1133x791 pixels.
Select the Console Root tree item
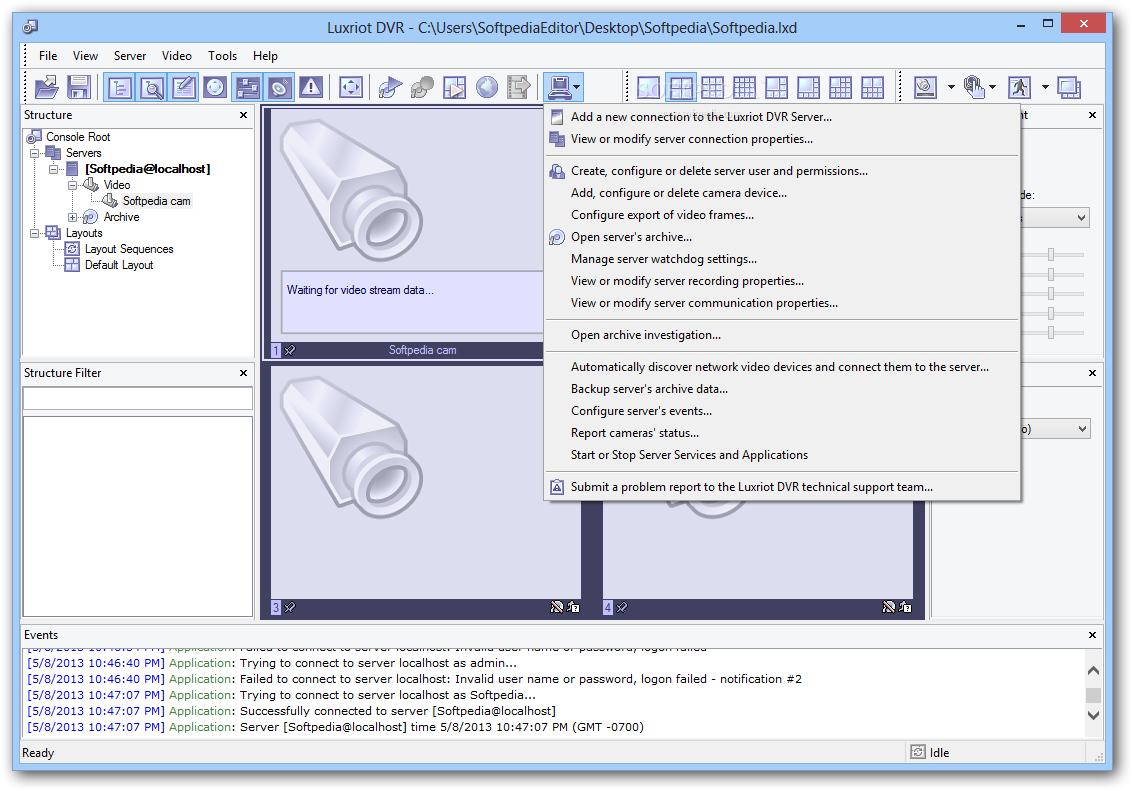(78, 137)
